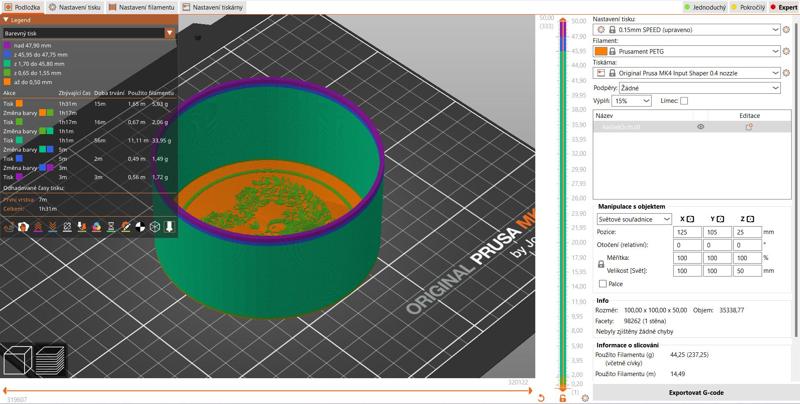The image size is (800, 404).
Task: Click the X axis mirror icon
Action: coord(690,219)
